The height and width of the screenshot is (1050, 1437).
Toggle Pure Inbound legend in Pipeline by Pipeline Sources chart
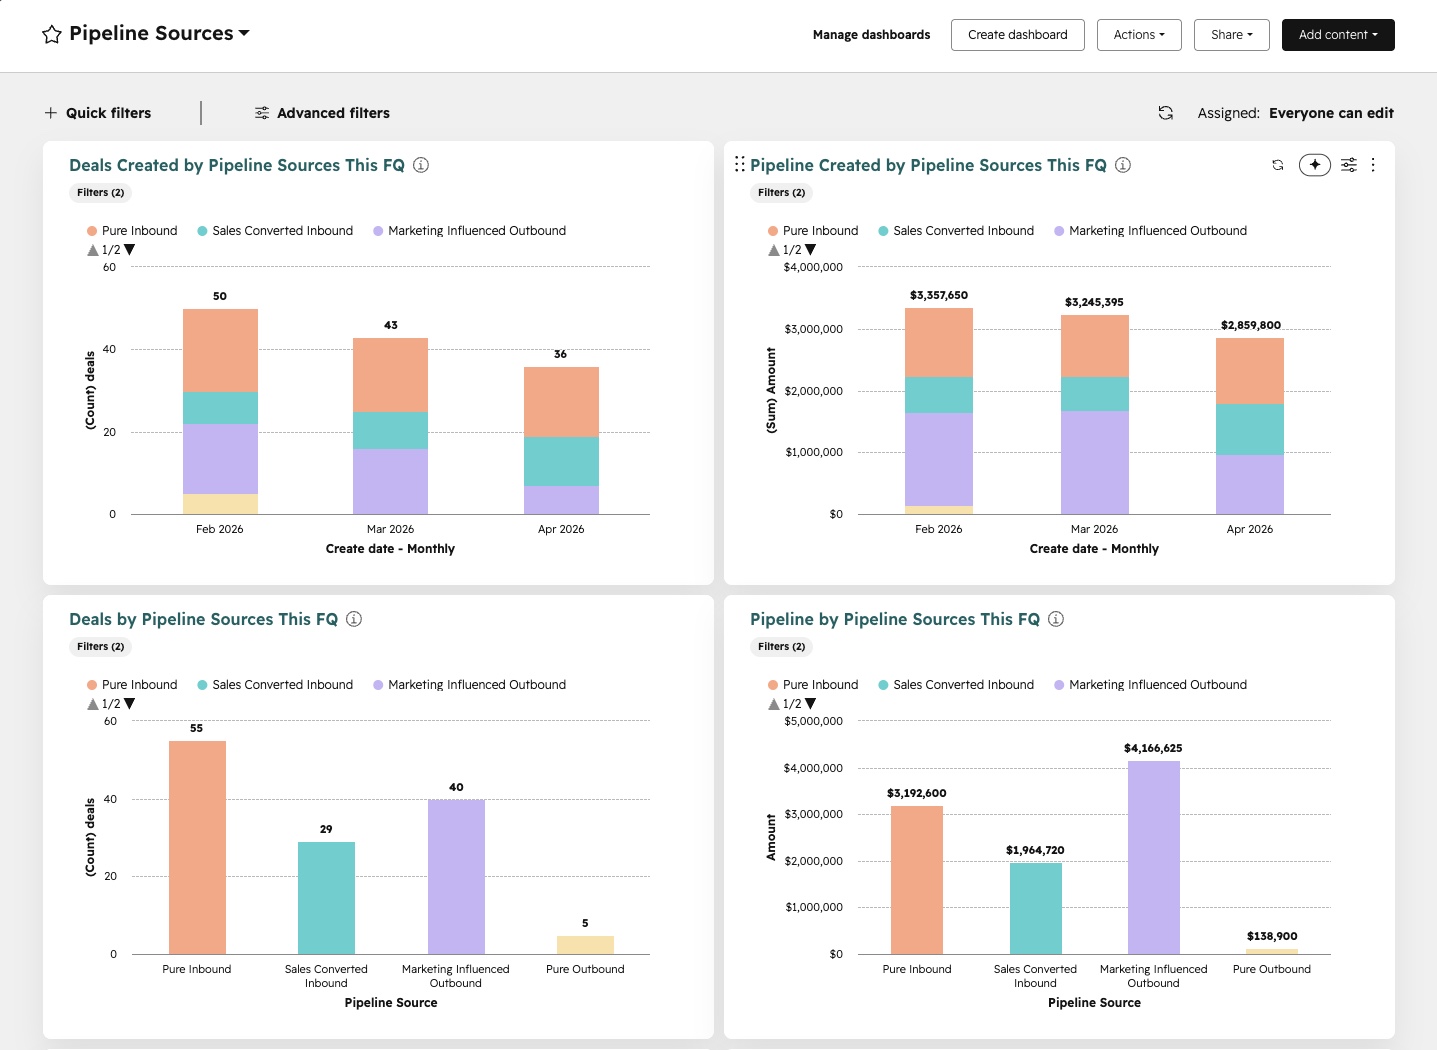click(x=813, y=685)
